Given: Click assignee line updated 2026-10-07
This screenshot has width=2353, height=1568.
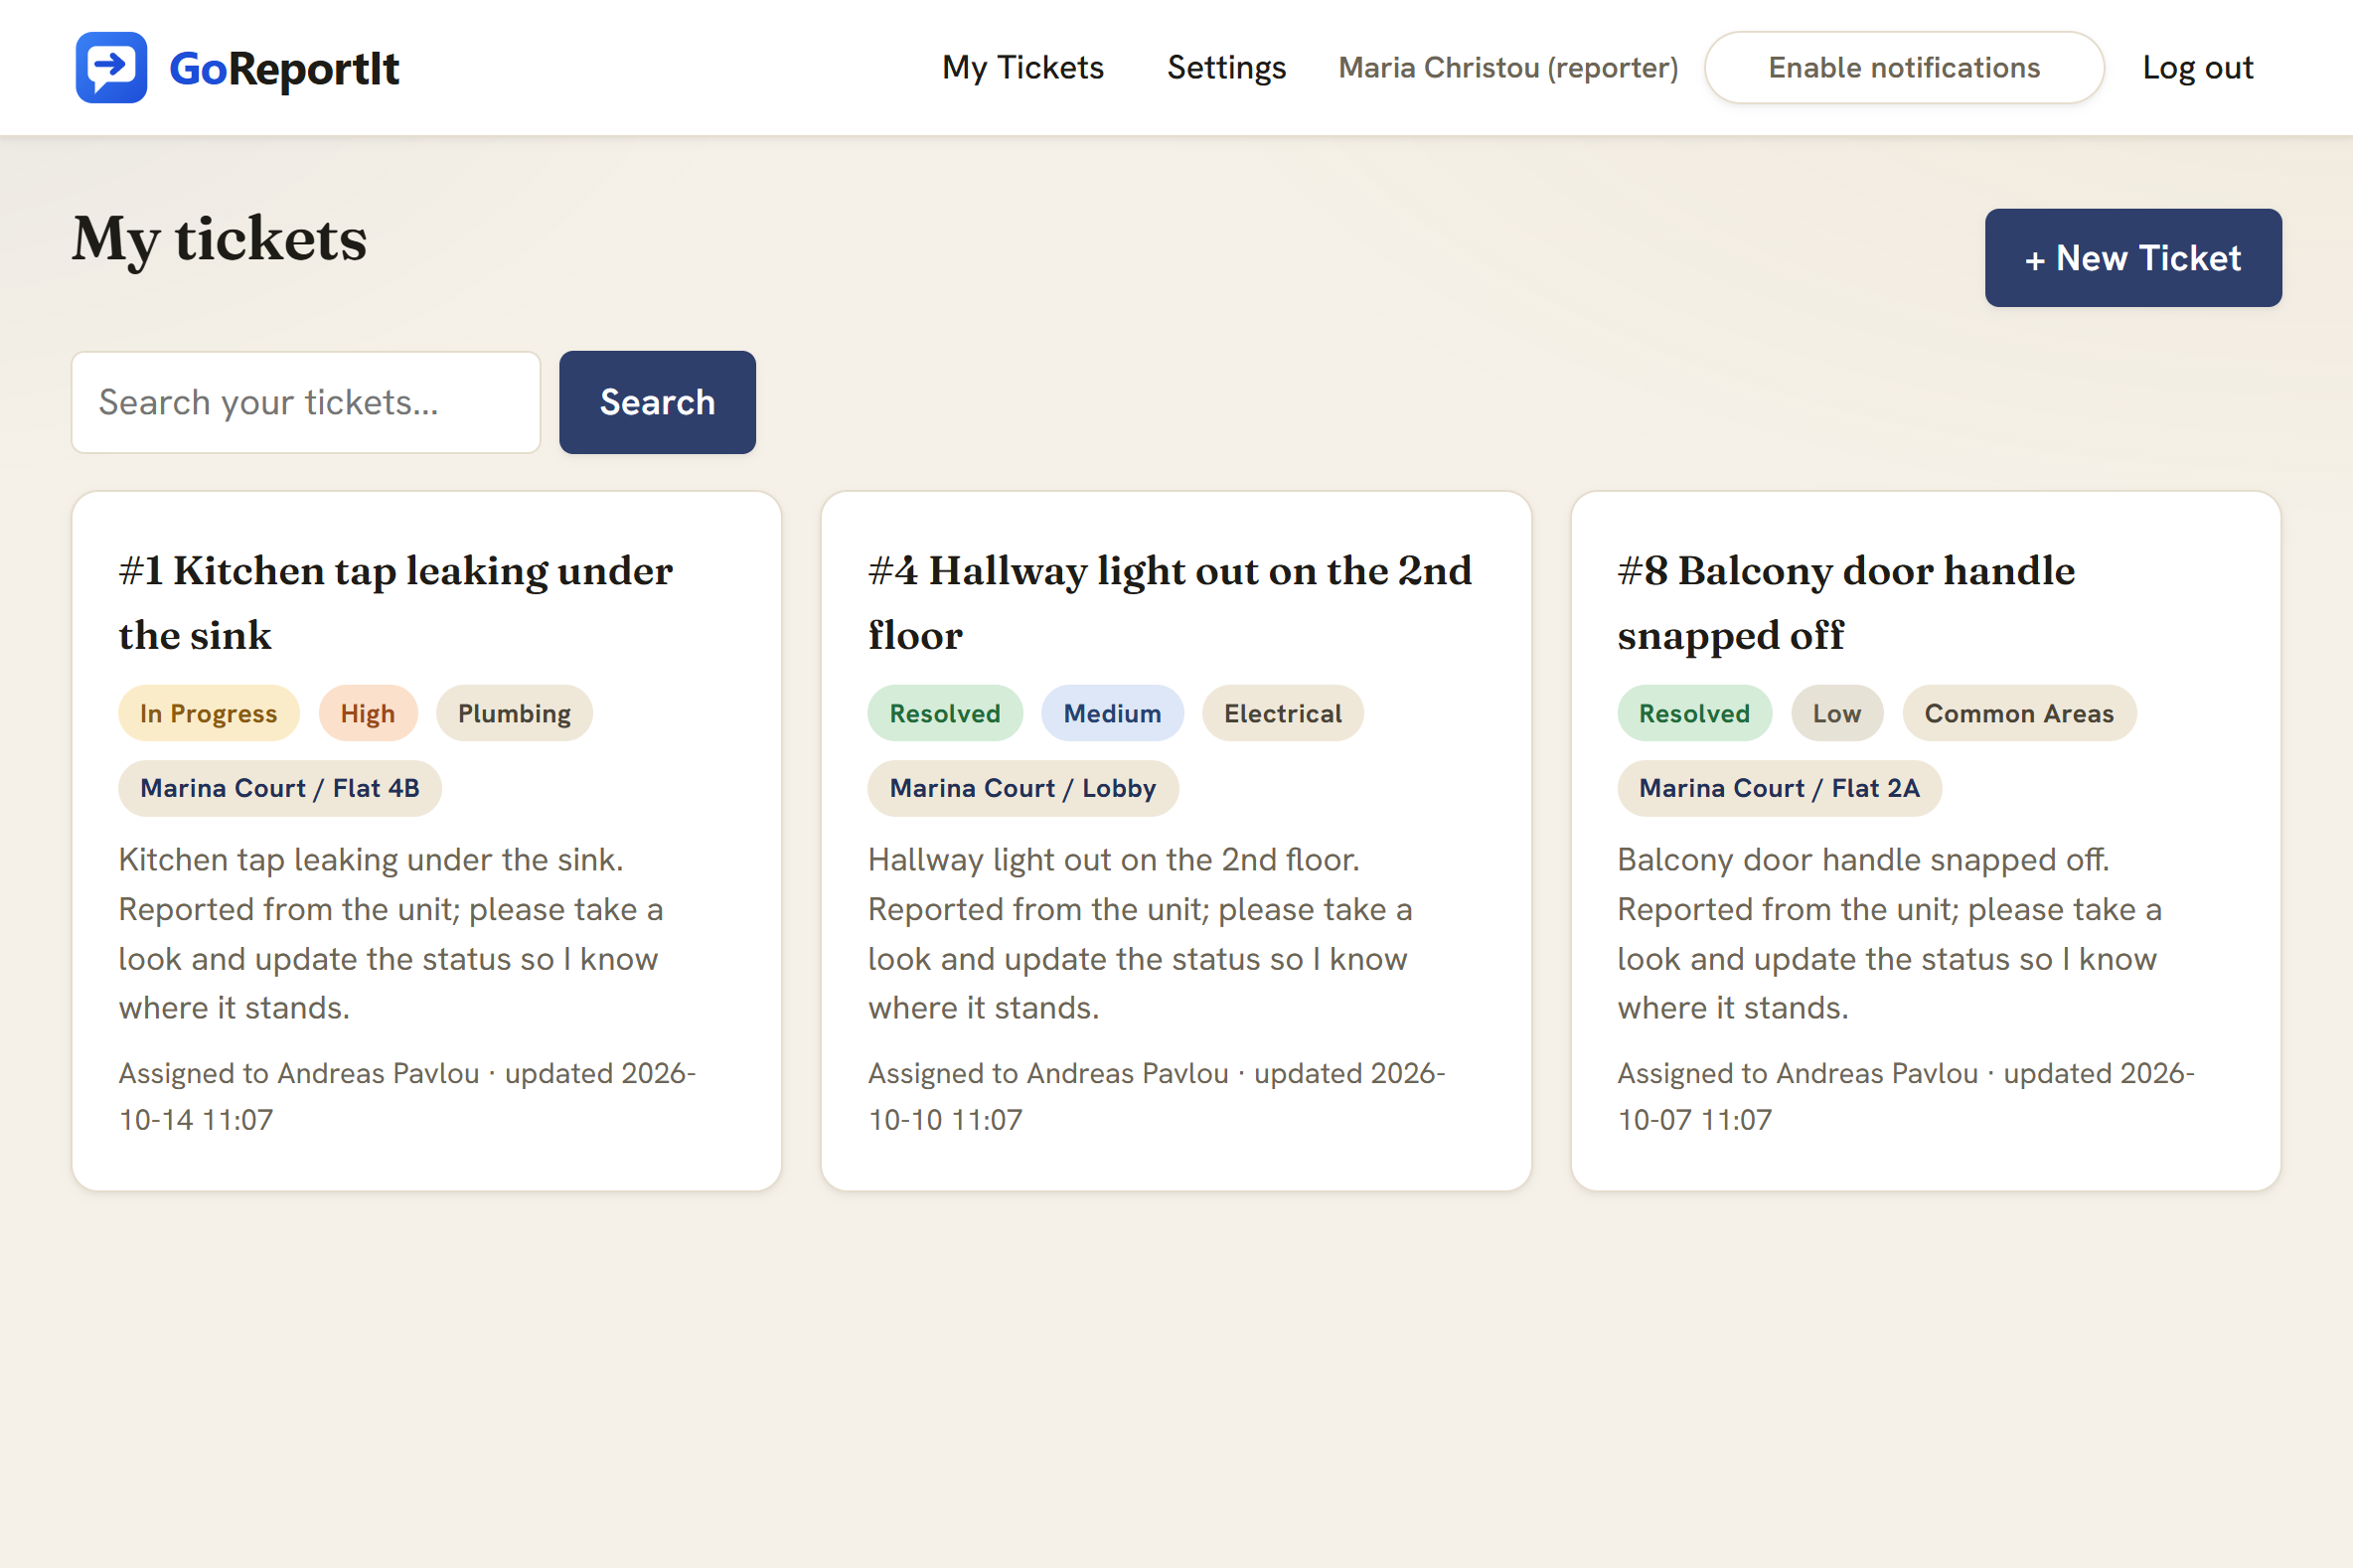Looking at the screenshot, I should click(x=1906, y=1096).
